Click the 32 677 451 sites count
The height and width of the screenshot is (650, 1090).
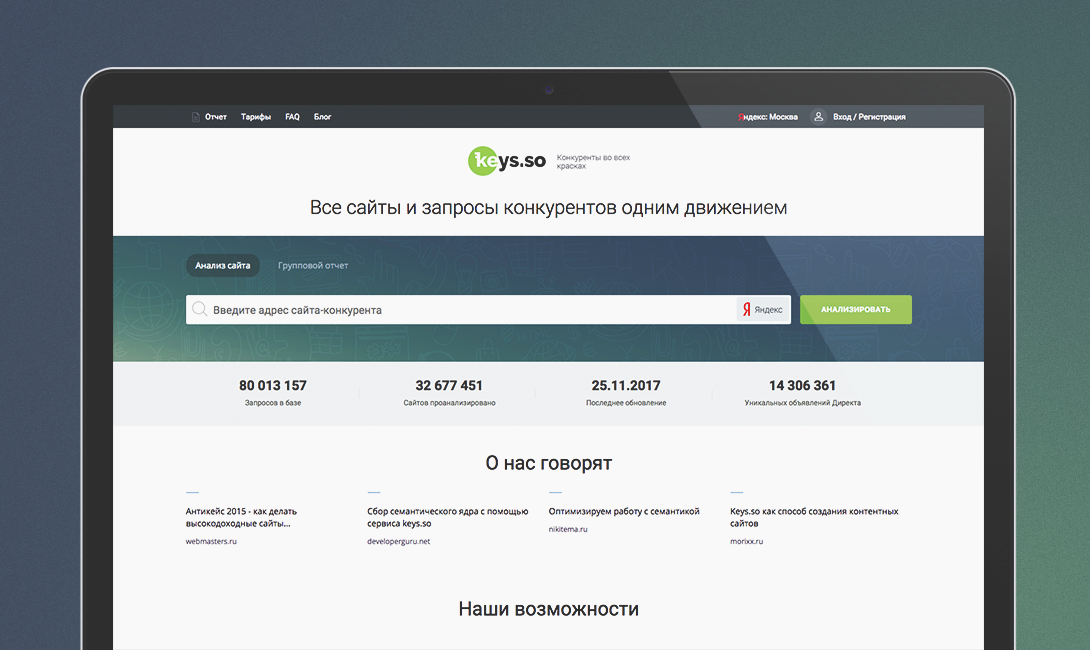449,385
